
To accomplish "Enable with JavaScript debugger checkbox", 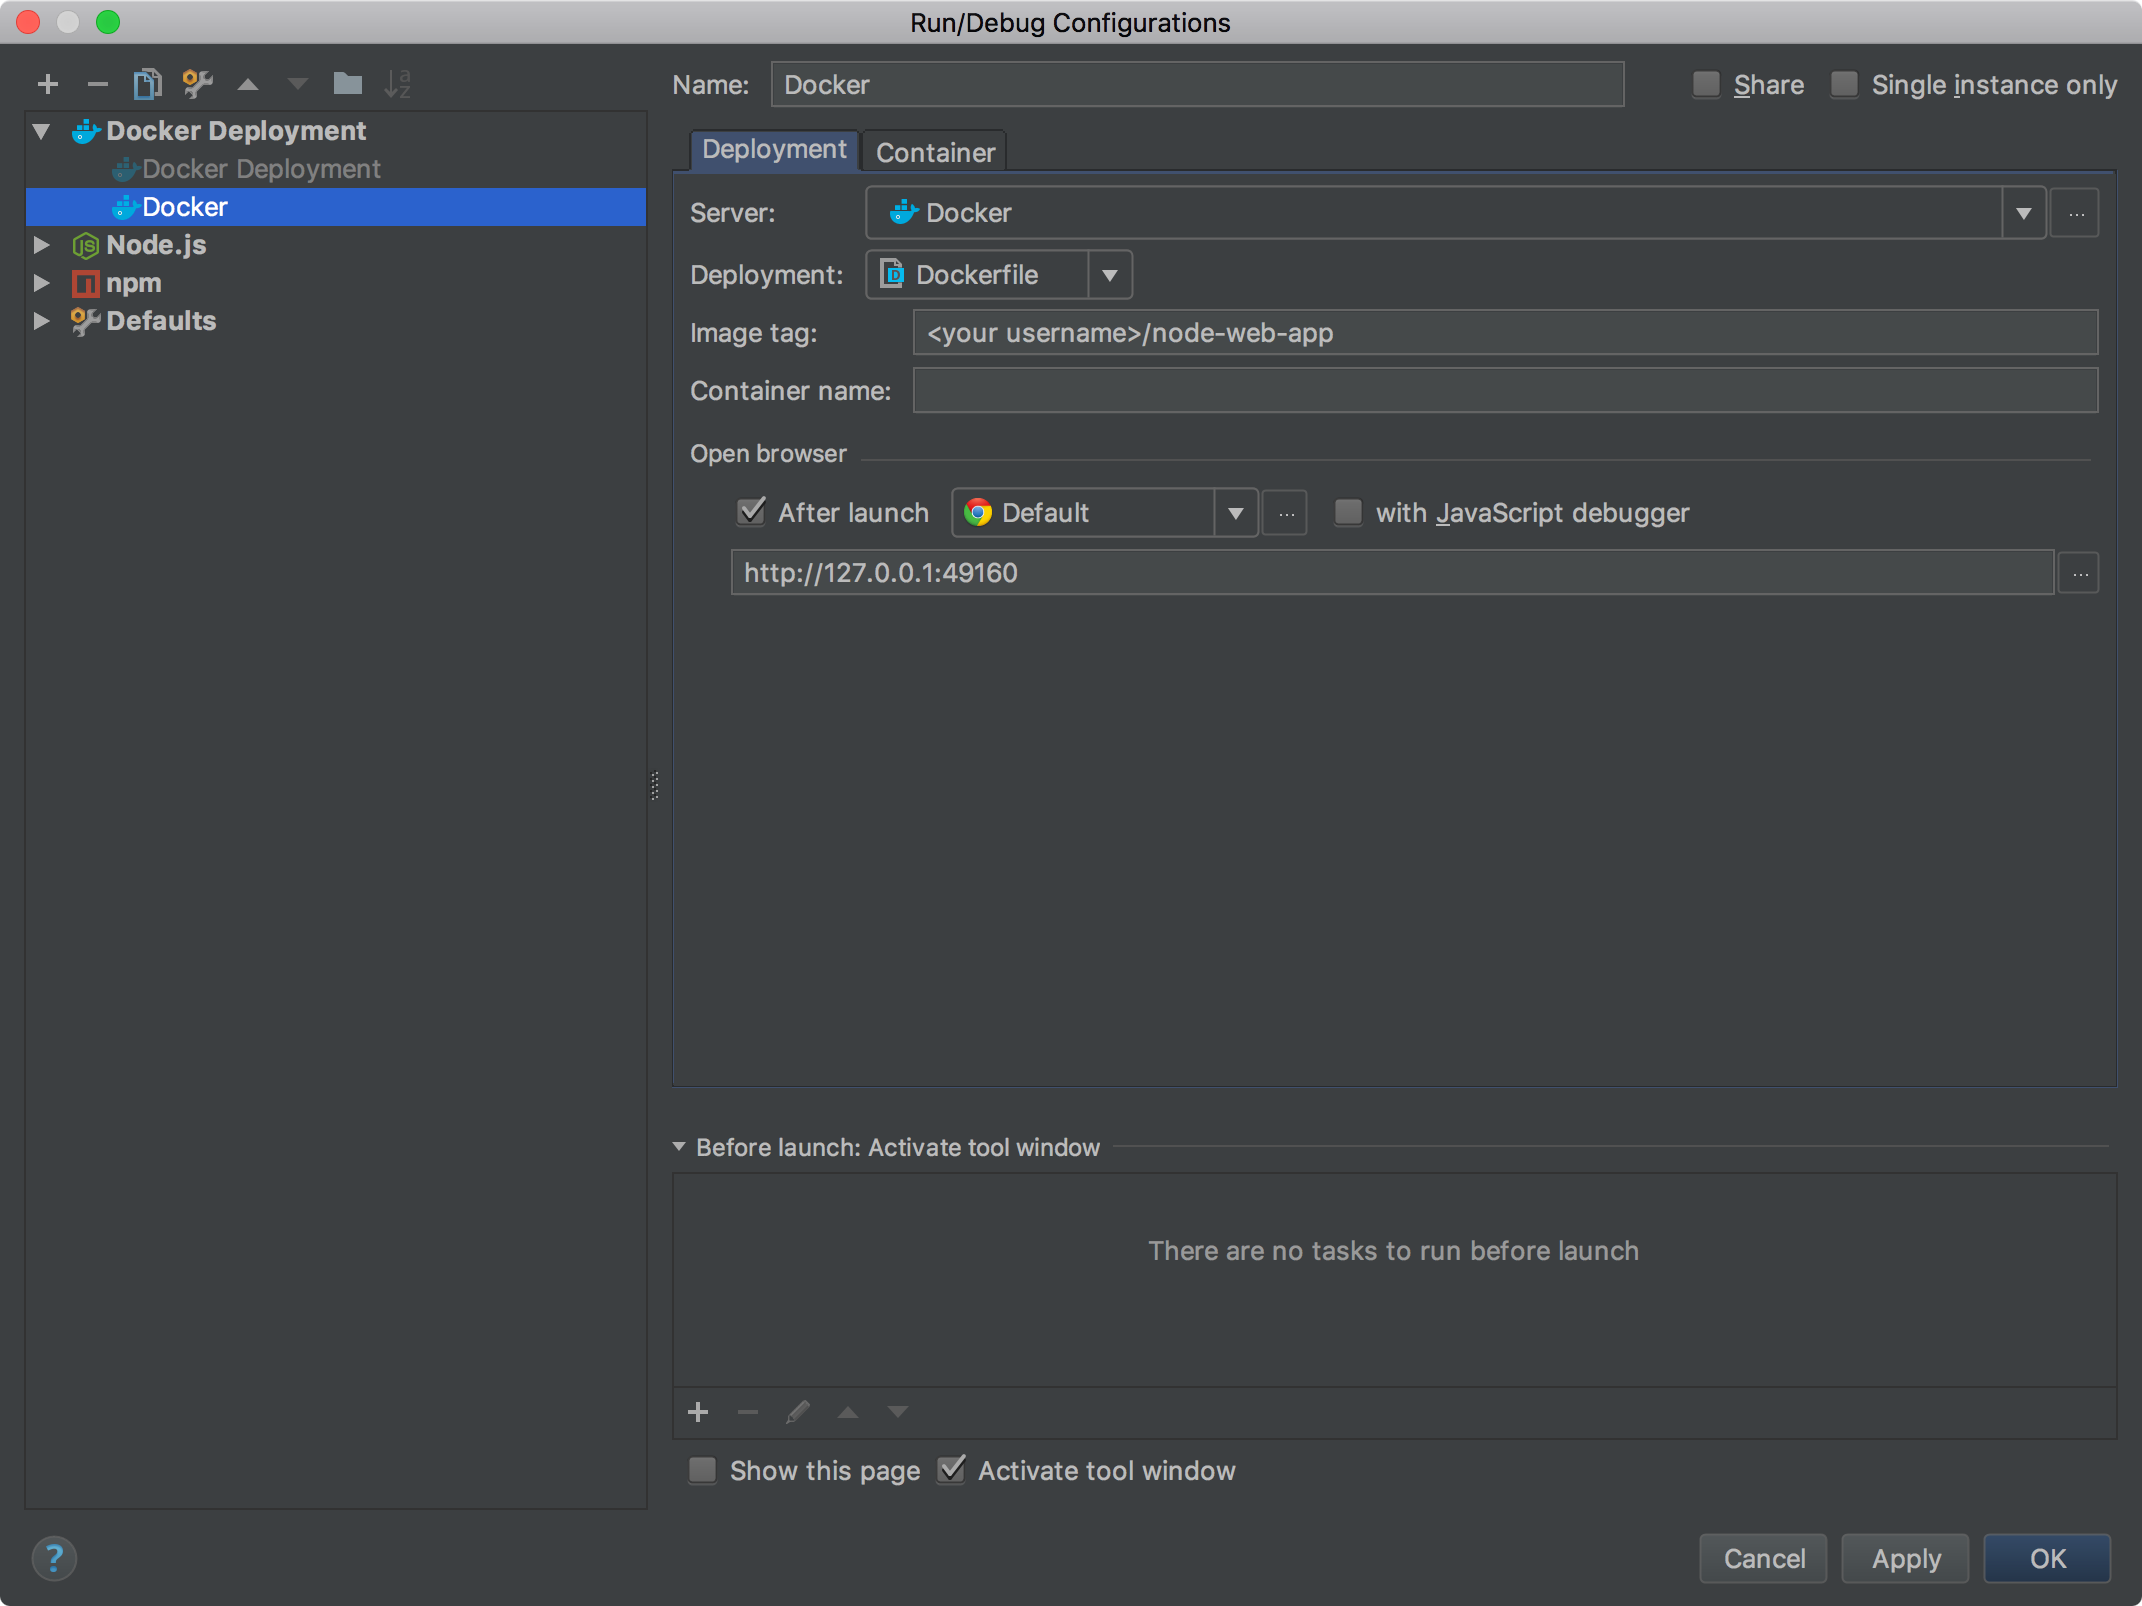I will [x=1348, y=513].
